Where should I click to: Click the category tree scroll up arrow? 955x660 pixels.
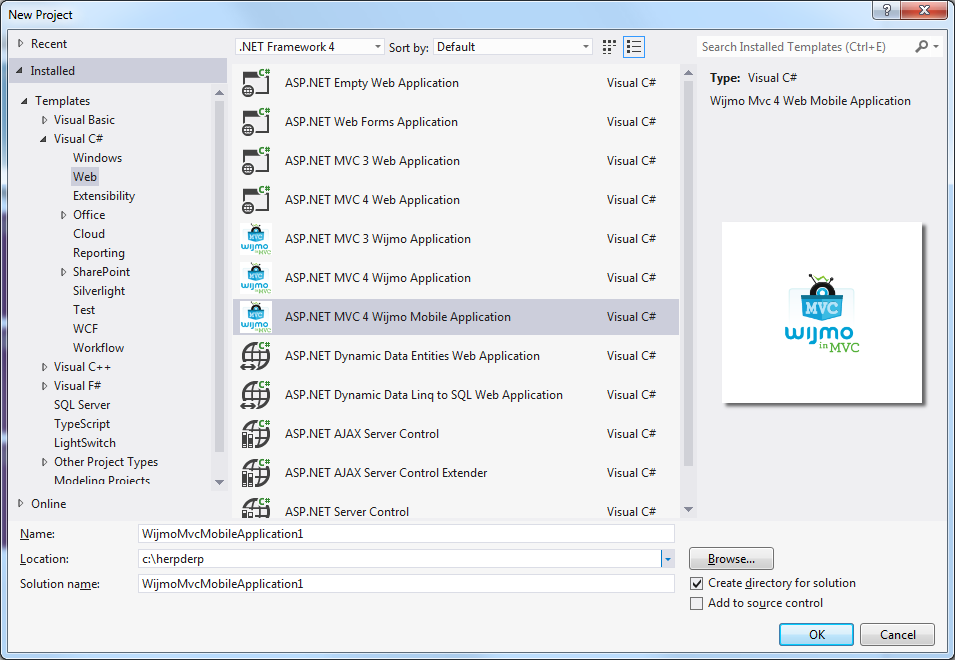click(220, 93)
